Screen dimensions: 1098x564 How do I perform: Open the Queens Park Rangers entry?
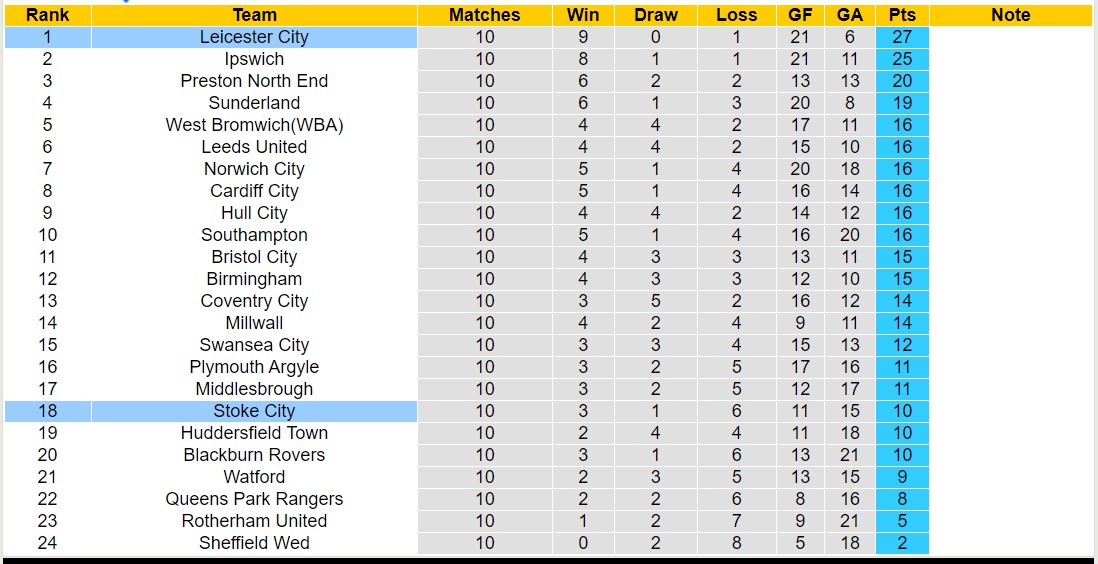tap(254, 499)
